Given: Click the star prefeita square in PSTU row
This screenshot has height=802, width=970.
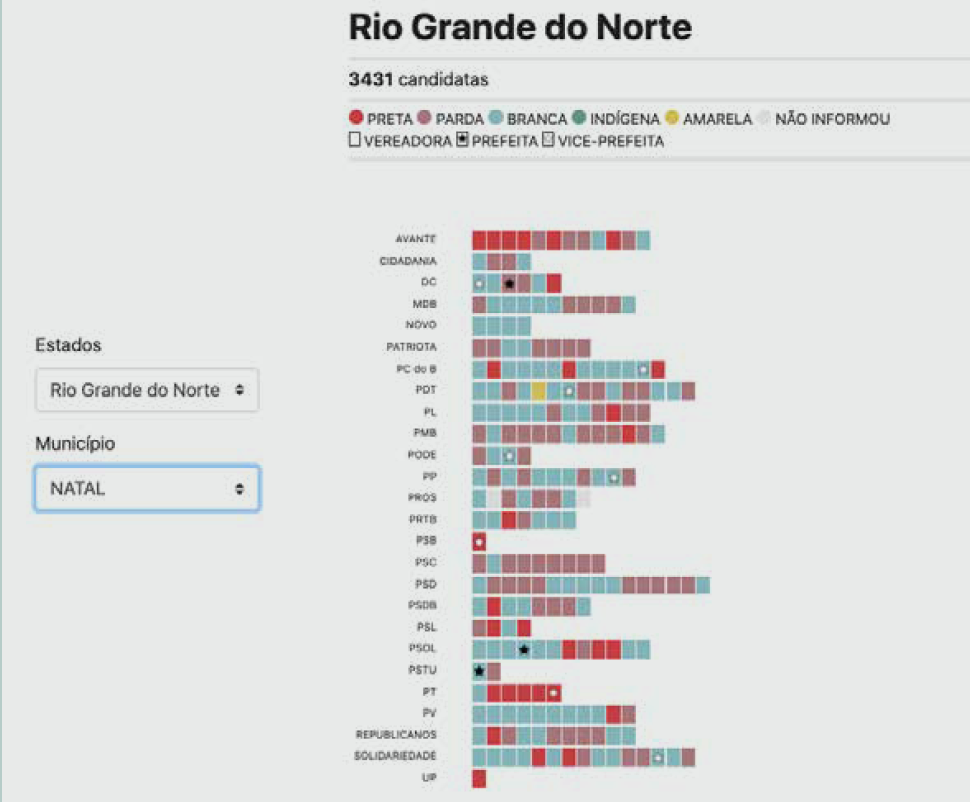Looking at the screenshot, I should click(x=479, y=671).
